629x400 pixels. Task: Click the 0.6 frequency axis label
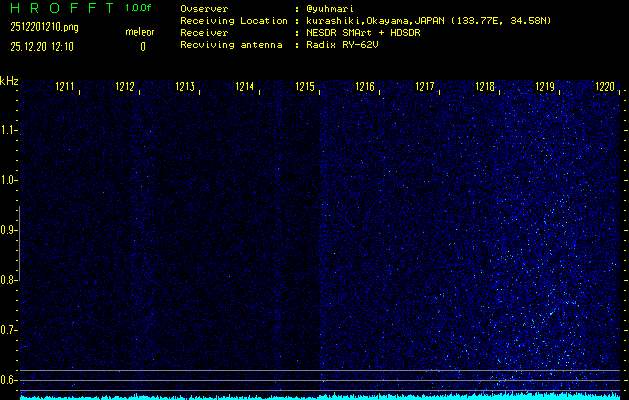[7, 380]
